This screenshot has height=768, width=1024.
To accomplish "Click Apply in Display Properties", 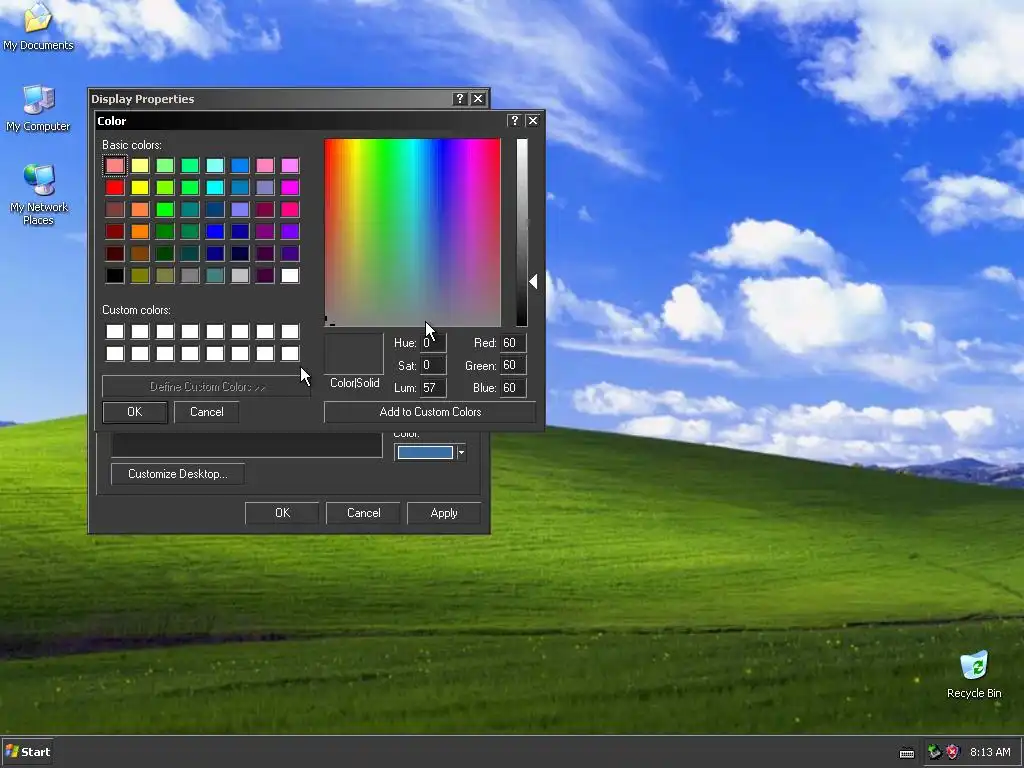I will [x=444, y=513].
